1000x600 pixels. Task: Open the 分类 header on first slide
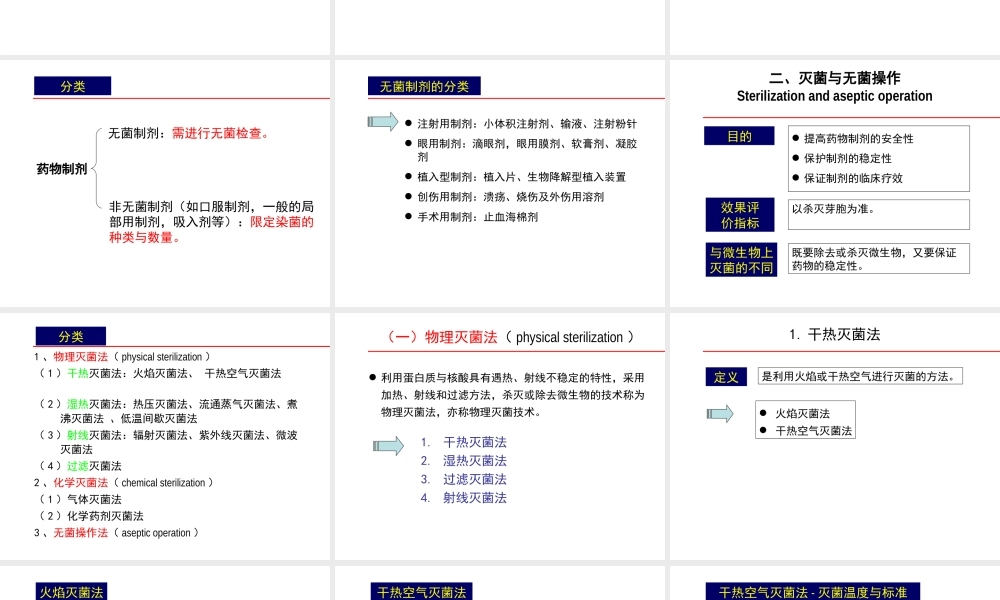71,85
